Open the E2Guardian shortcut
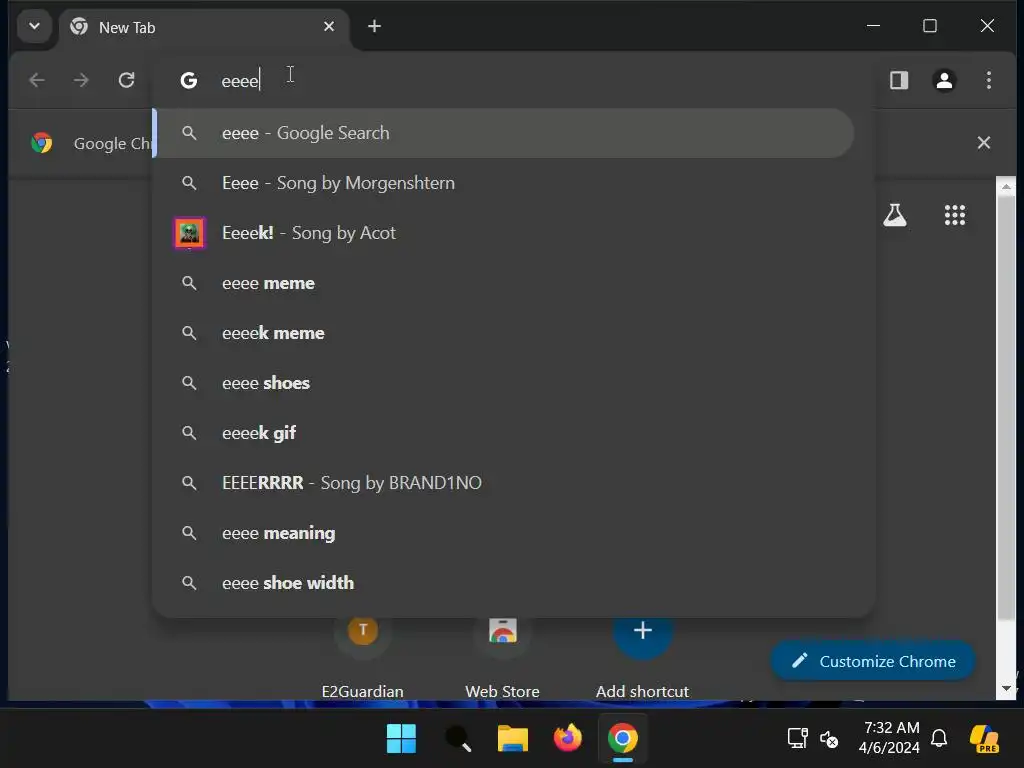Viewport: 1024px width, 768px height. [362, 658]
